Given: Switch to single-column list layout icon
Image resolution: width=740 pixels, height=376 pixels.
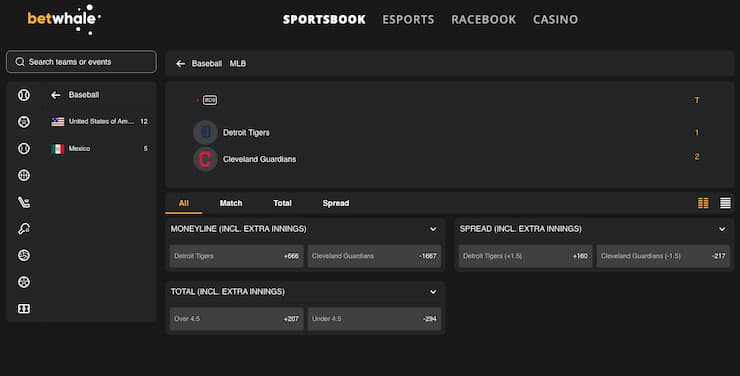Looking at the screenshot, I should coord(725,203).
